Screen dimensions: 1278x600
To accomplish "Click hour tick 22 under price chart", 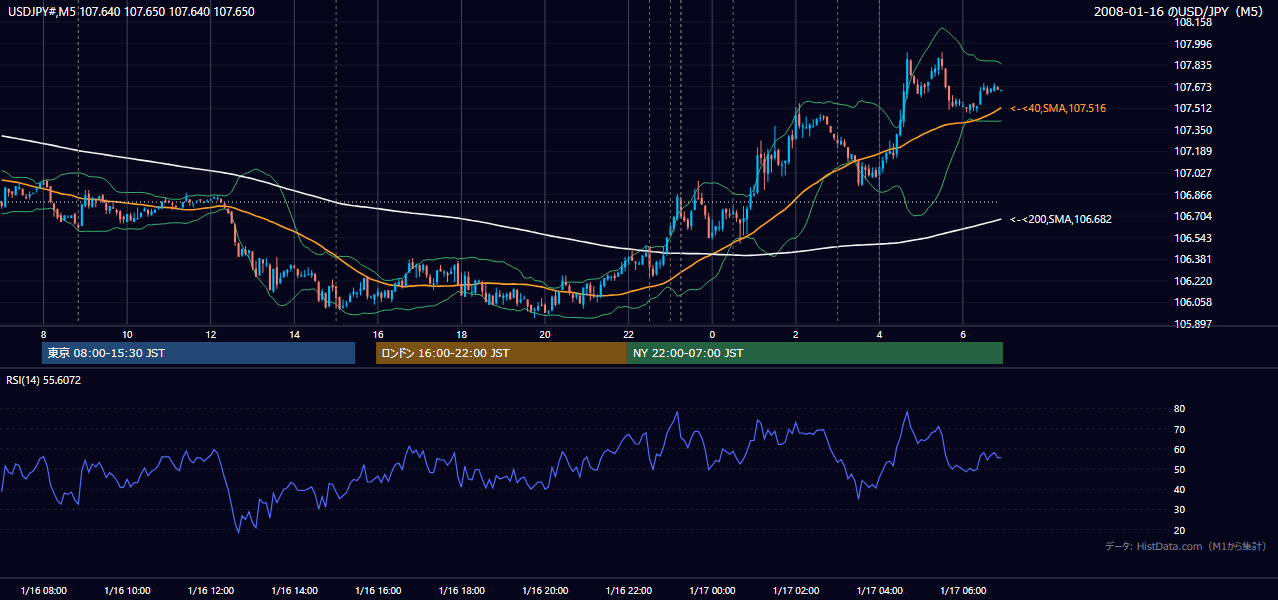I will 628,334.
